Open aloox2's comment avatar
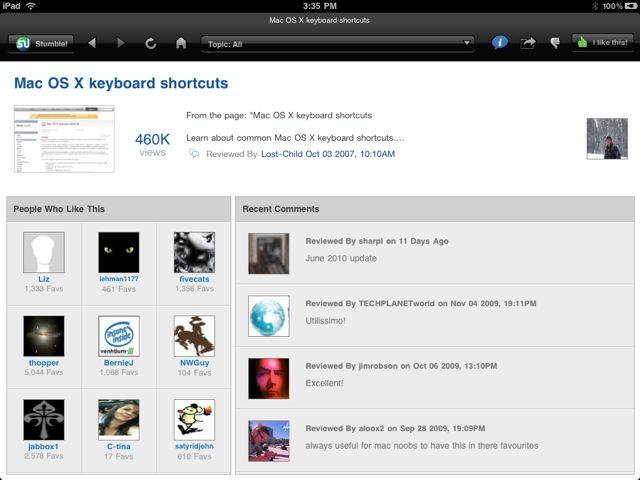 point(269,441)
